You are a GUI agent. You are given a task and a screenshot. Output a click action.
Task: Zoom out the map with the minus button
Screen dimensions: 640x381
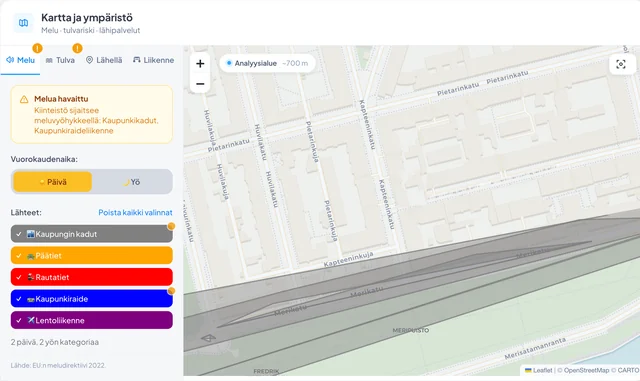[200, 84]
